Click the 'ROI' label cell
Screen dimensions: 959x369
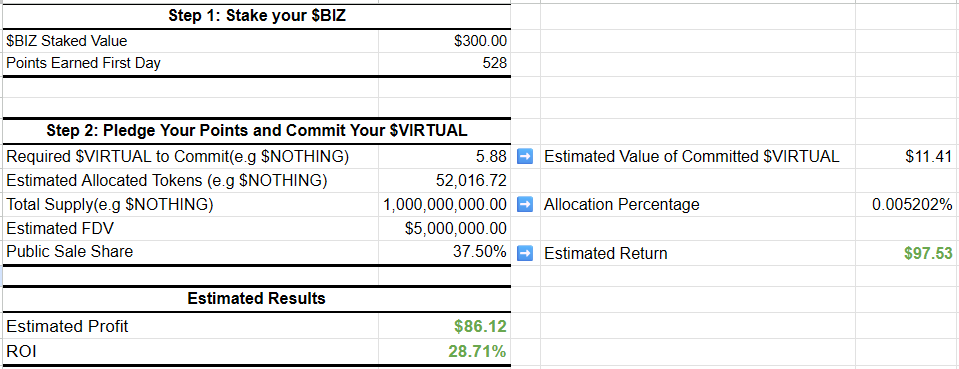(x=190, y=351)
